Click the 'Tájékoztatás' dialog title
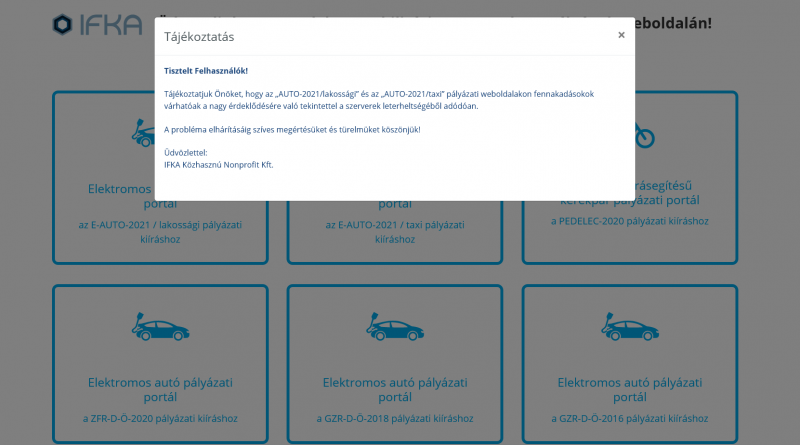The height and width of the screenshot is (445, 800). 199,37
